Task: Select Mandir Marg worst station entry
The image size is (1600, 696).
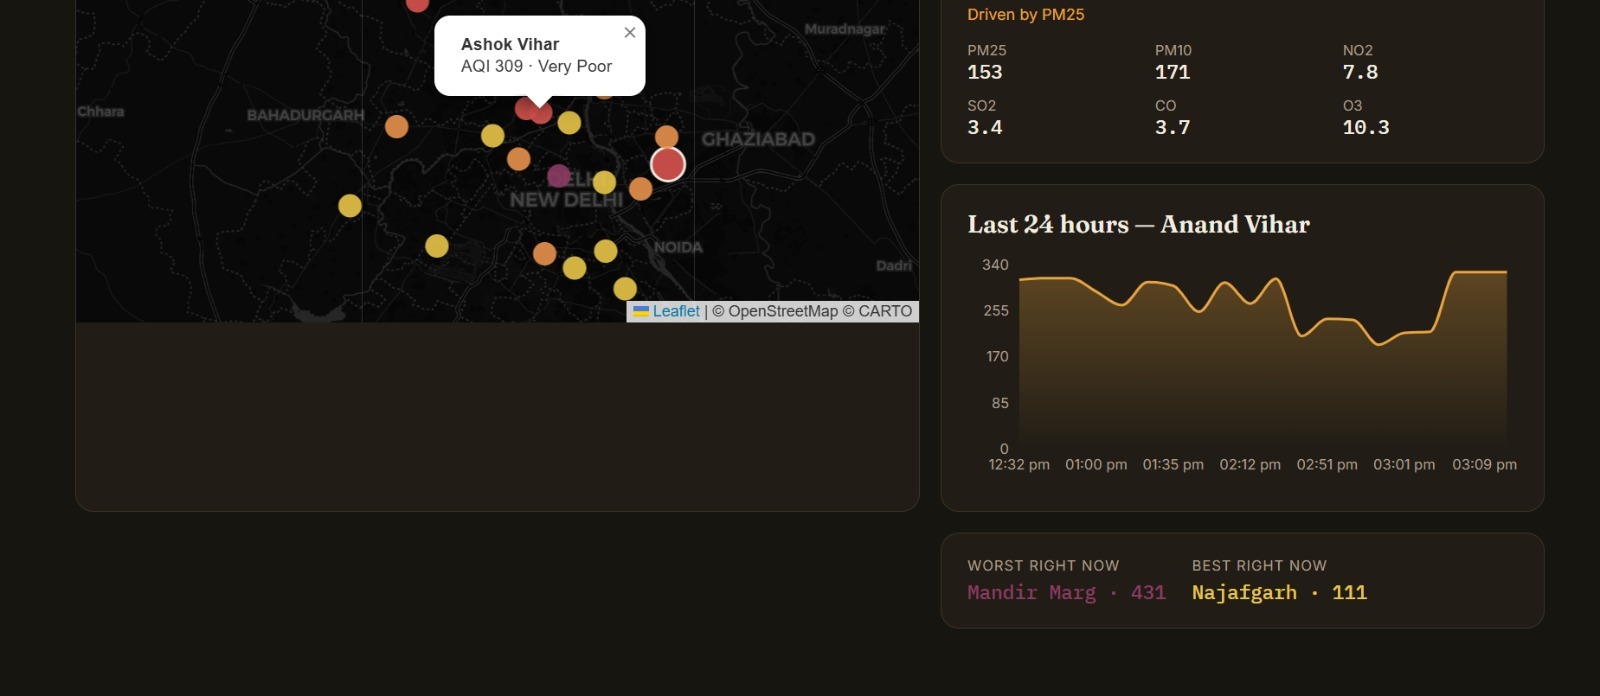Action: [x=1067, y=593]
